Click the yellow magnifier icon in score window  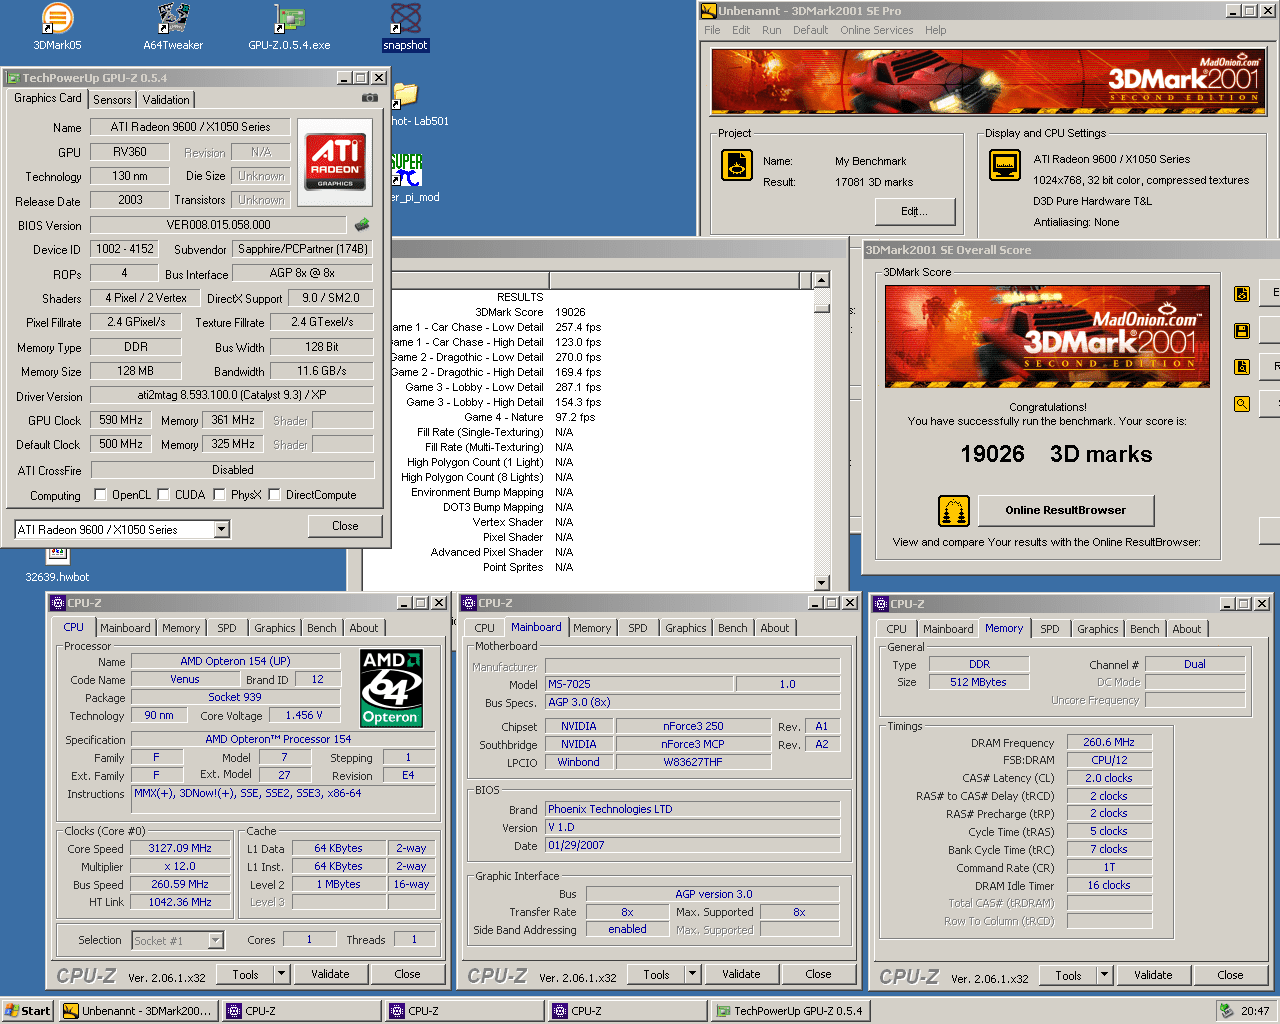1242,404
